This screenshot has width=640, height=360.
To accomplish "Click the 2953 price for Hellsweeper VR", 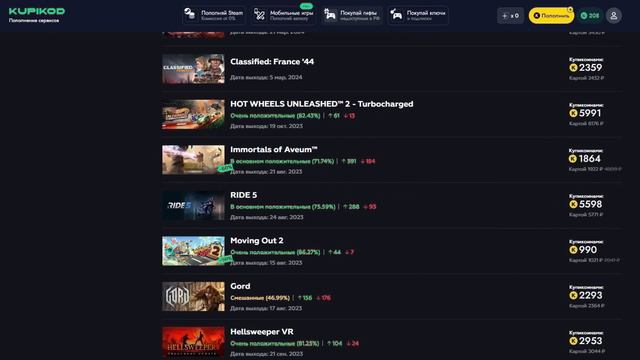I will point(590,341).
